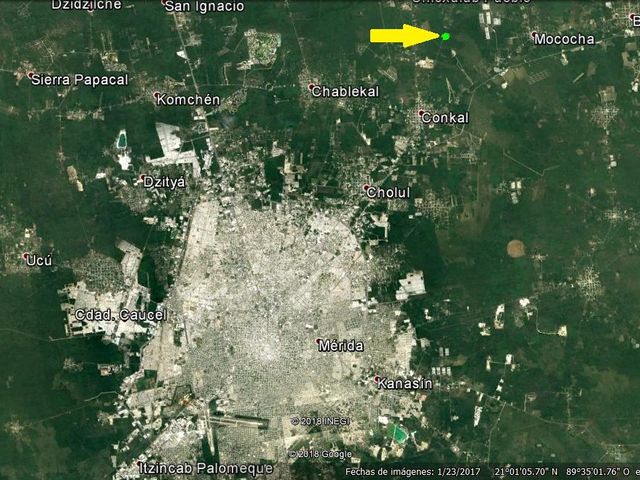Select the Dzidzilche label at the top
This screenshot has height=480, width=640.
pos(87,5)
